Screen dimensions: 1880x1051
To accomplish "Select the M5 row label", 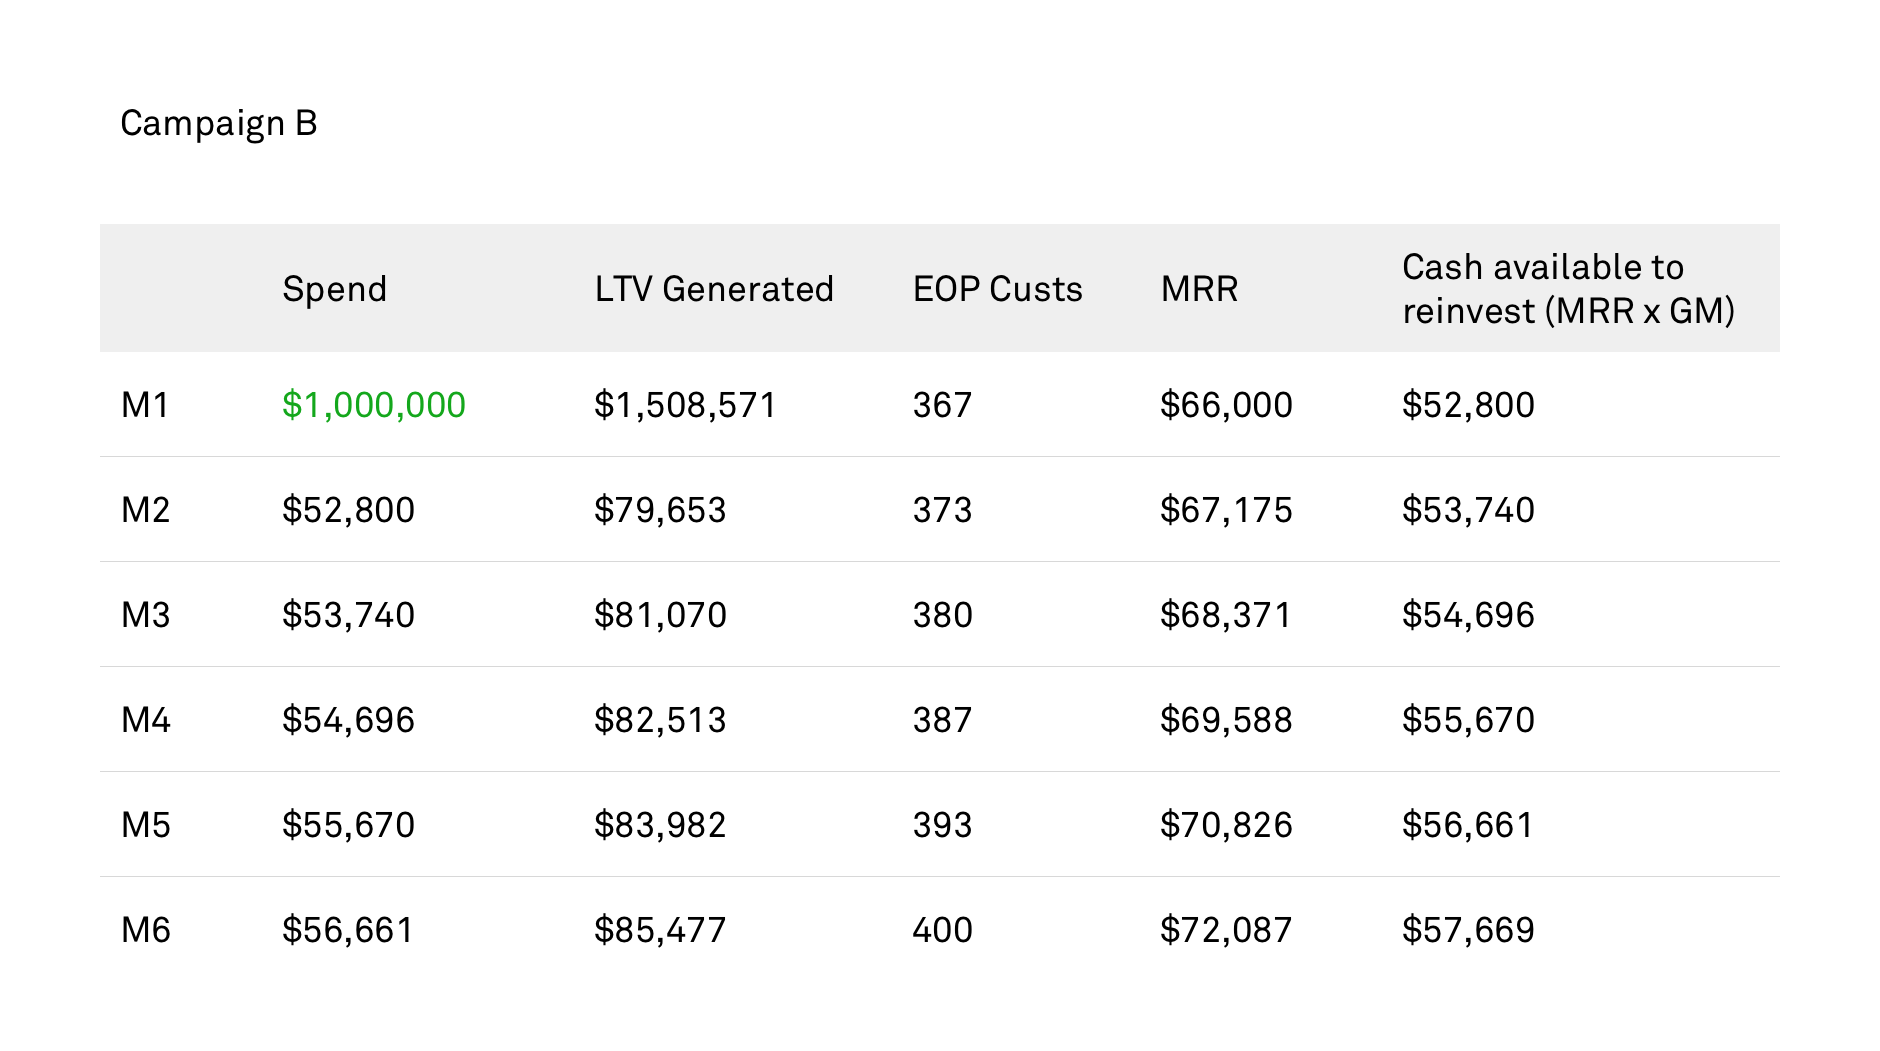I will click(145, 825).
